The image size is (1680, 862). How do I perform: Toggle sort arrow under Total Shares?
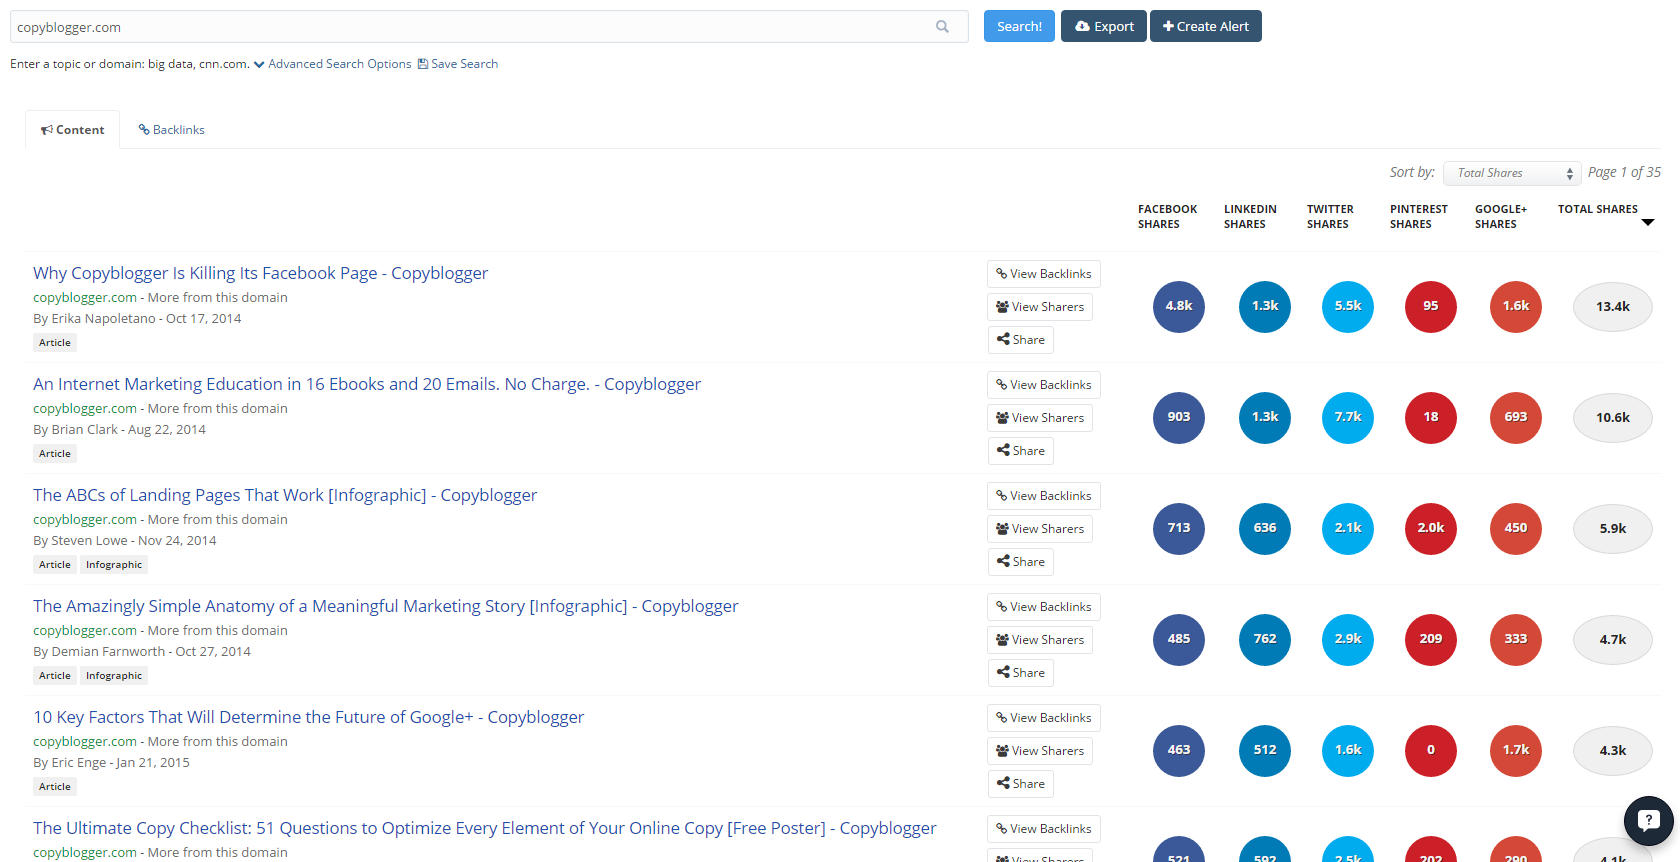coord(1648,223)
